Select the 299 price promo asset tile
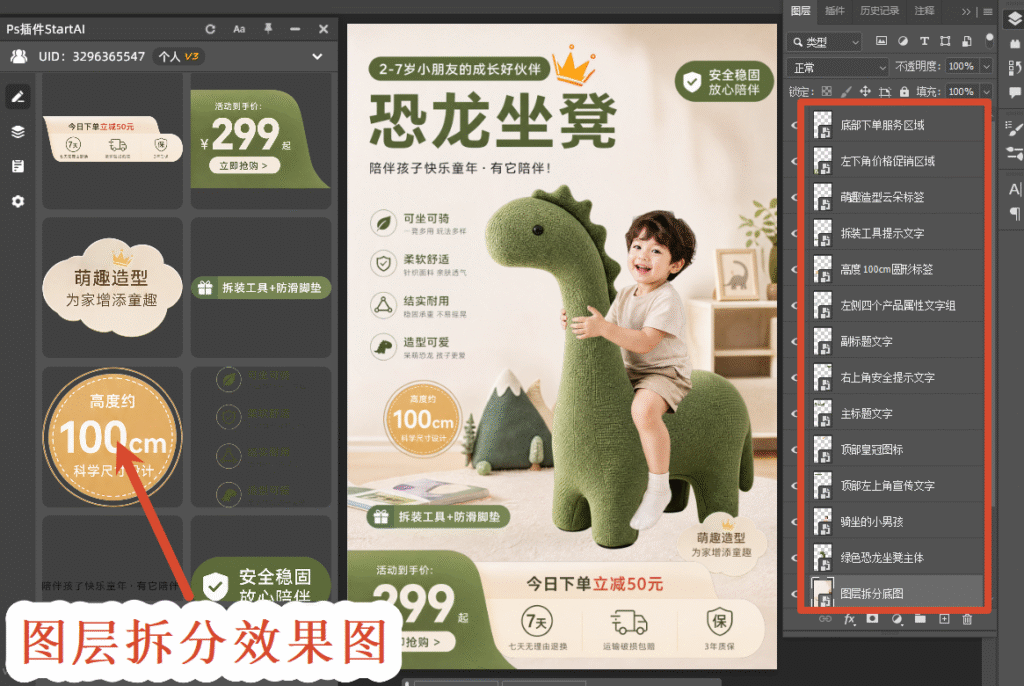 coord(261,139)
